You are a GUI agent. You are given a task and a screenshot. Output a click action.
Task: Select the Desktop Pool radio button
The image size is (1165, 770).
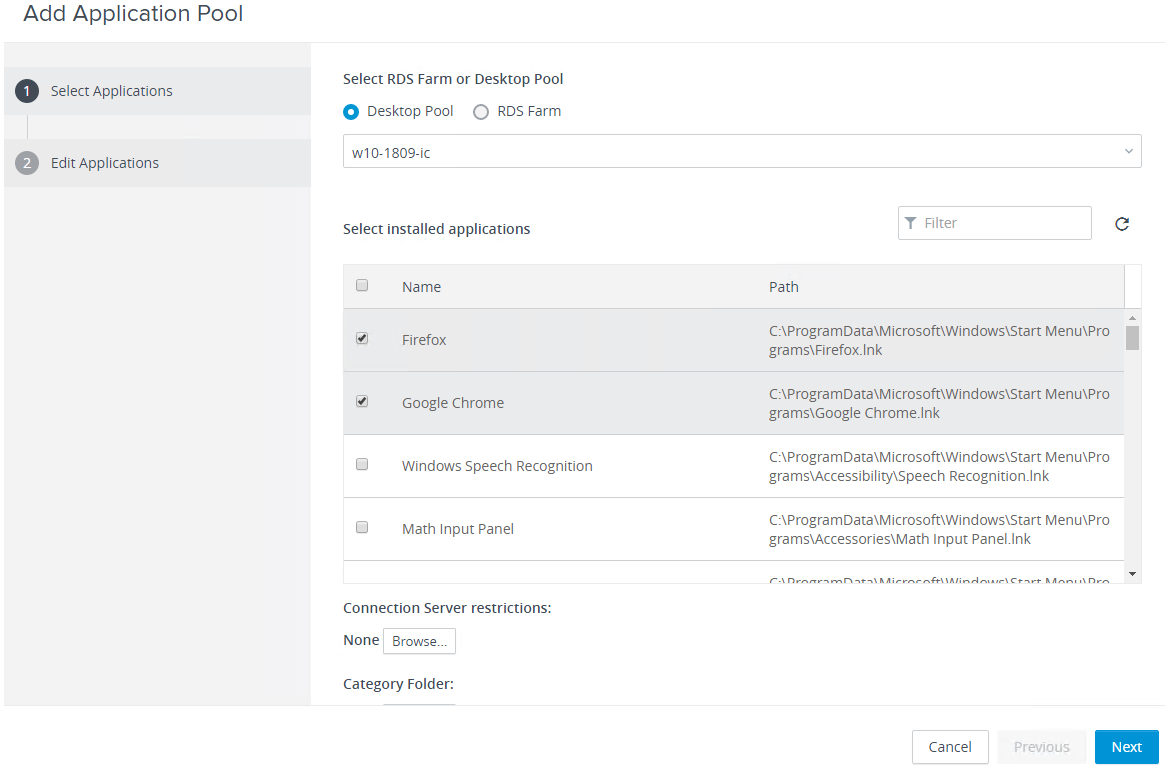coord(351,112)
